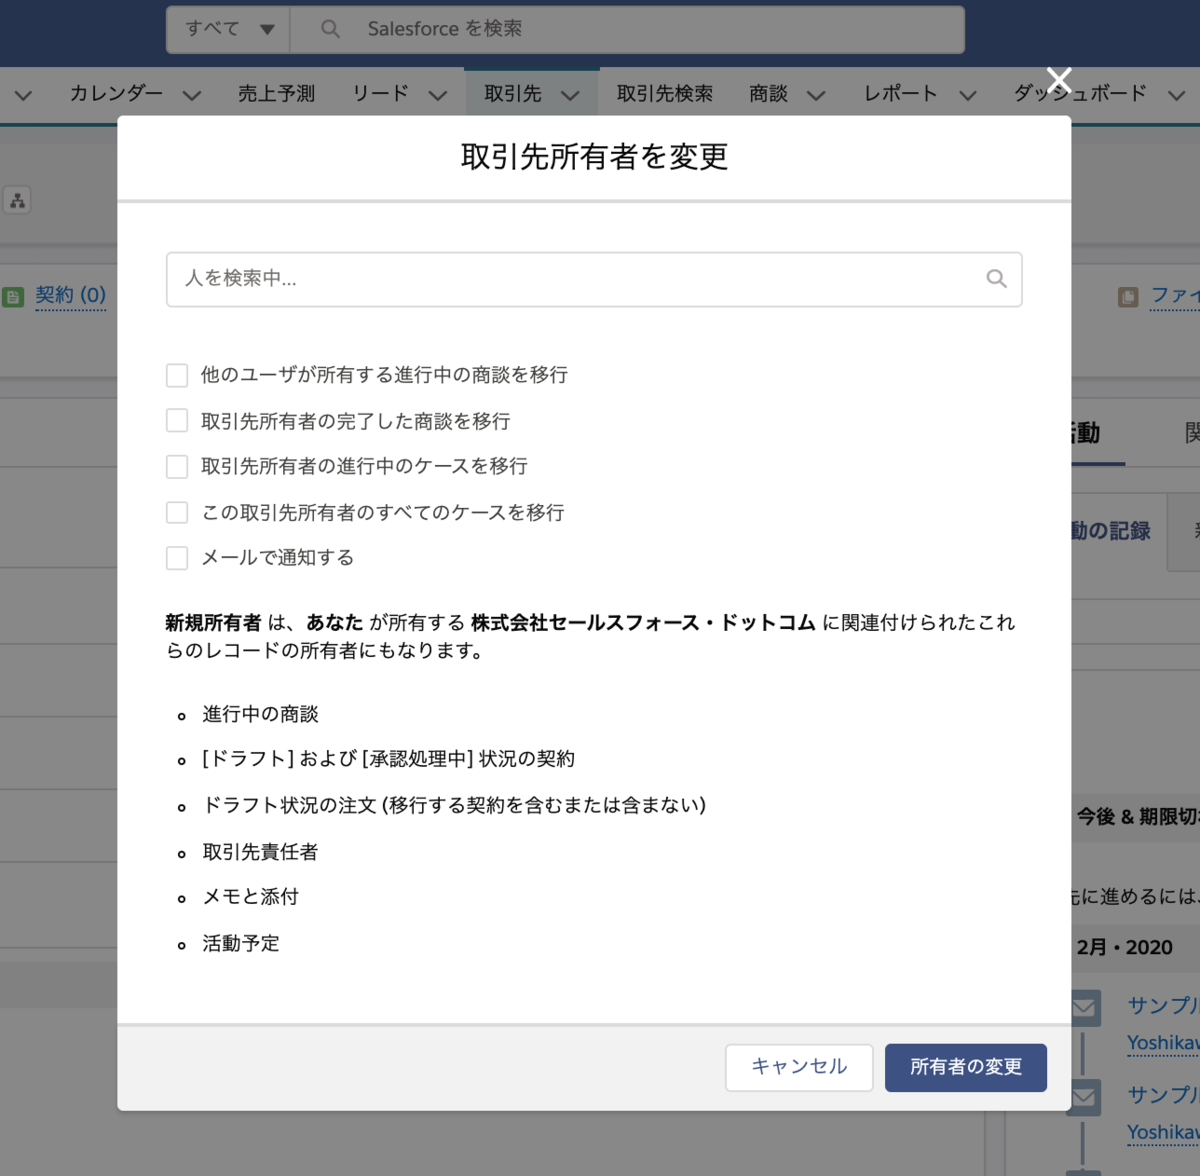
Task: Open the リード tab
Action: point(380,93)
